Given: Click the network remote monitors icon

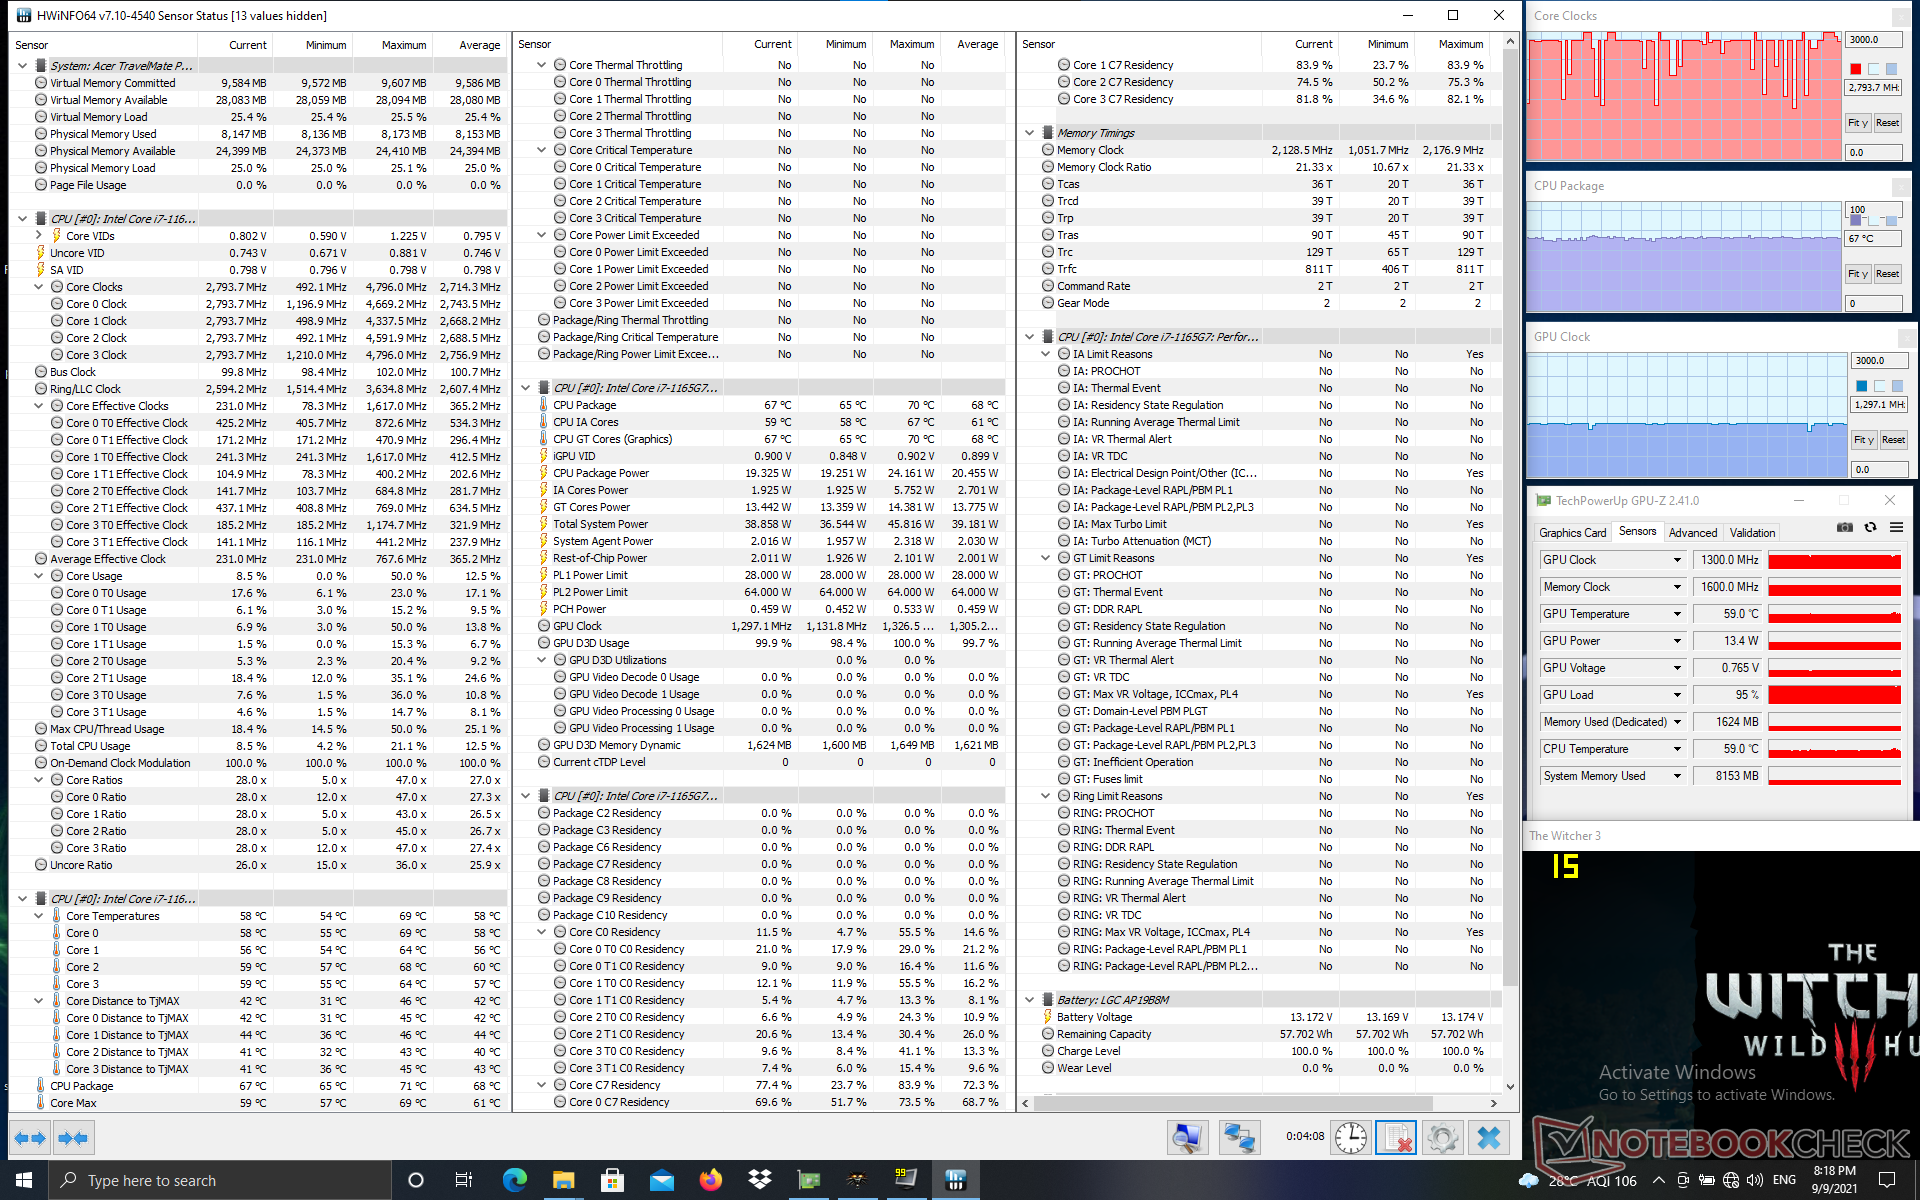Looking at the screenshot, I should click(1239, 1138).
